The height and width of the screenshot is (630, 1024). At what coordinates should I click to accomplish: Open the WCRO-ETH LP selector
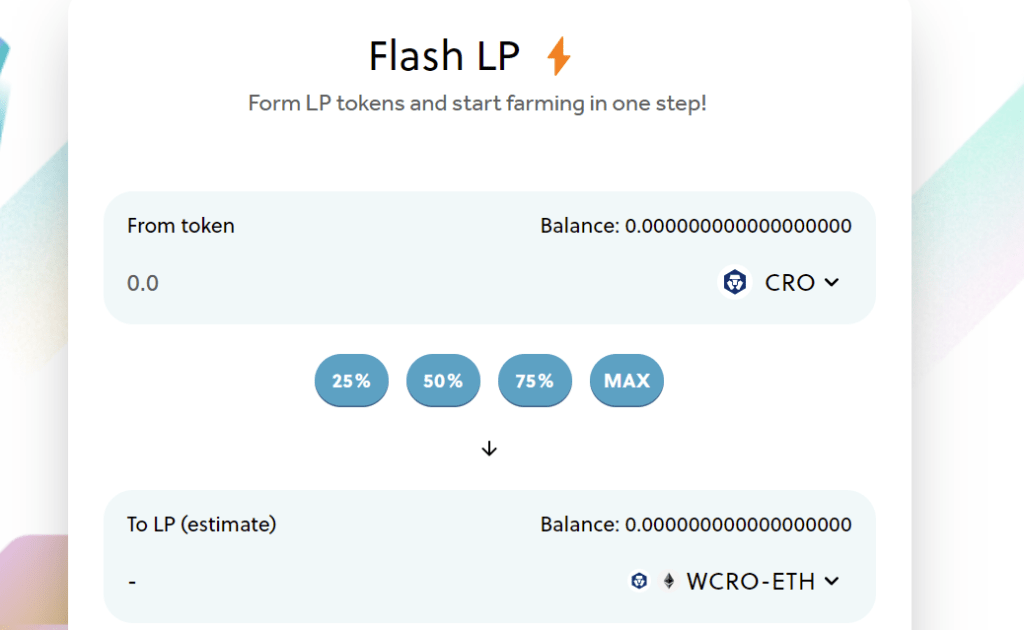750,581
